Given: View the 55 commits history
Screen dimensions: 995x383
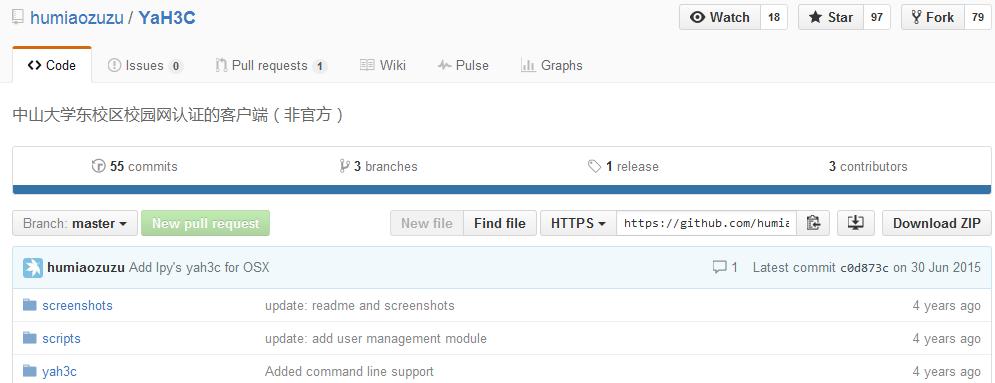Looking at the screenshot, I should (x=135, y=167).
